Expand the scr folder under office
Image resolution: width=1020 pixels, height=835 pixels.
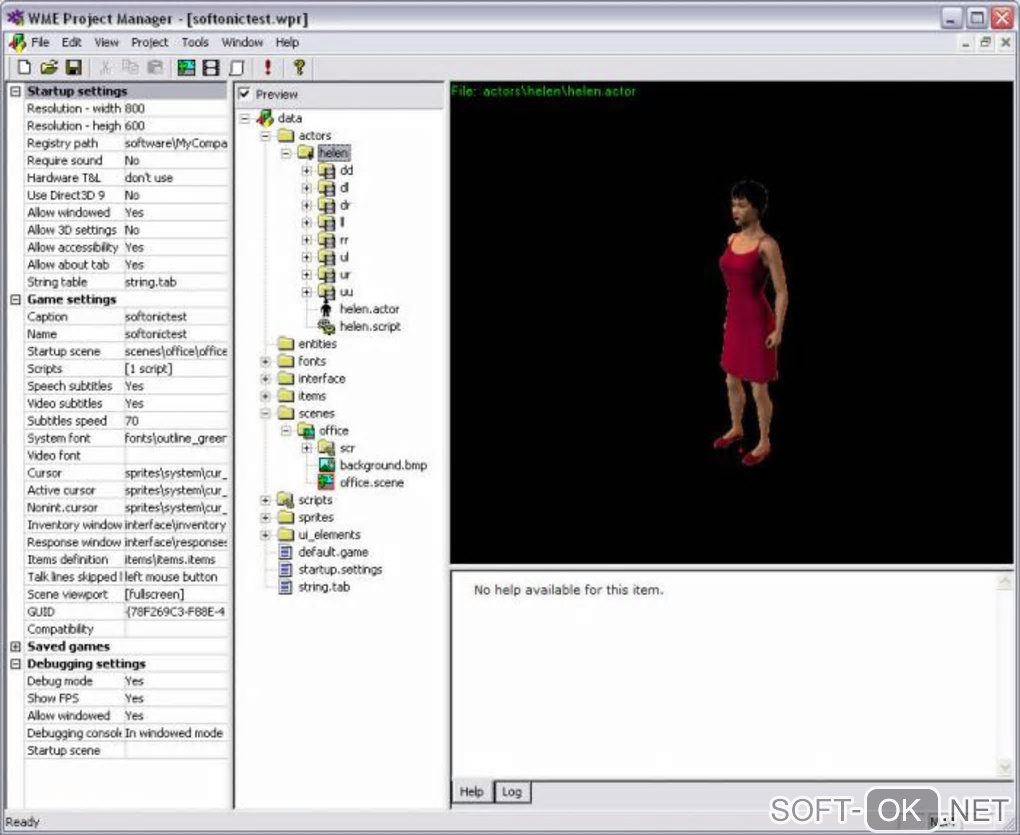(x=306, y=448)
